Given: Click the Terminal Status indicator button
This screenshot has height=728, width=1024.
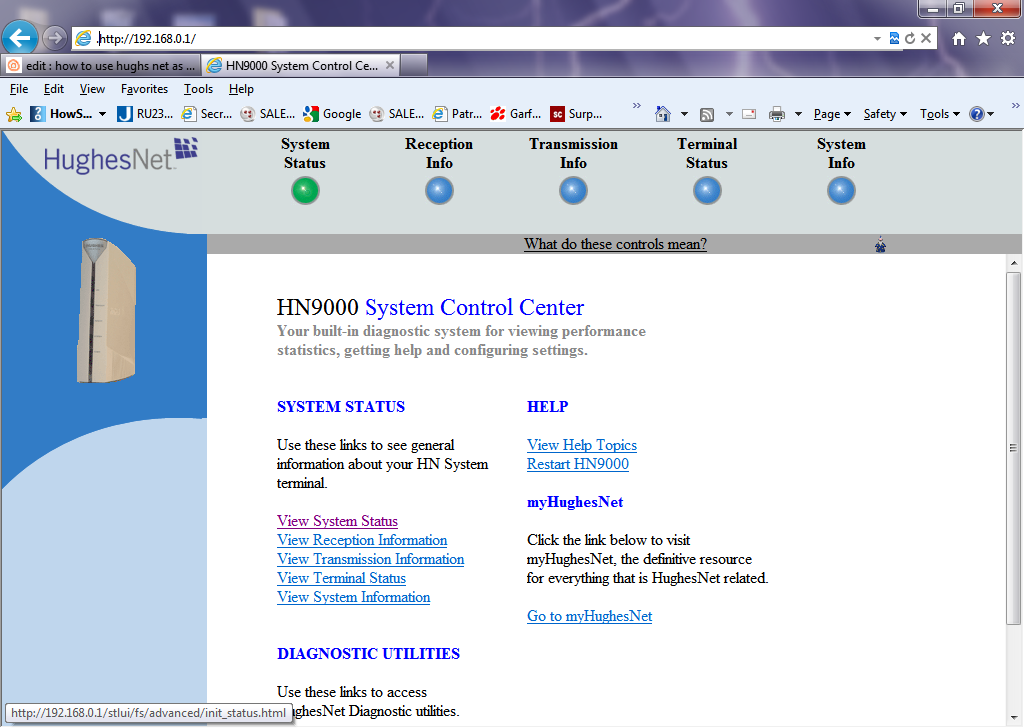Looking at the screenshot, I should click(707, 190).
